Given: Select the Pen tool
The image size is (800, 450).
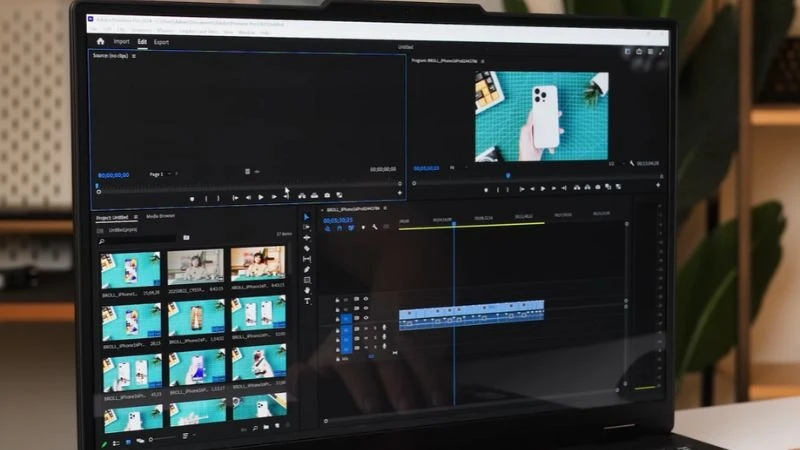Looking at the screenshot, I should 307,269.
